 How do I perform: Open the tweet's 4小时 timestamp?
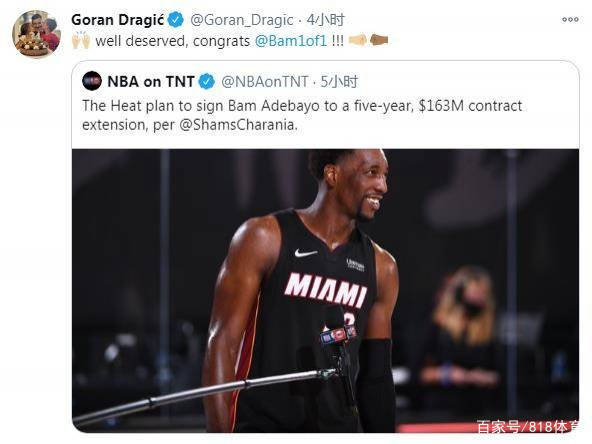[x=325, y=20]
